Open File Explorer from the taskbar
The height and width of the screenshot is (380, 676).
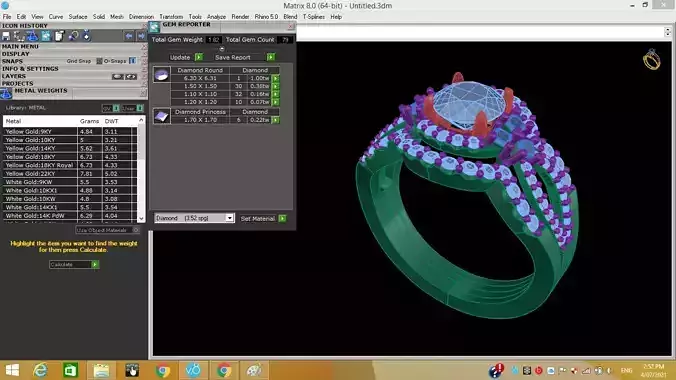click(101, 370)
